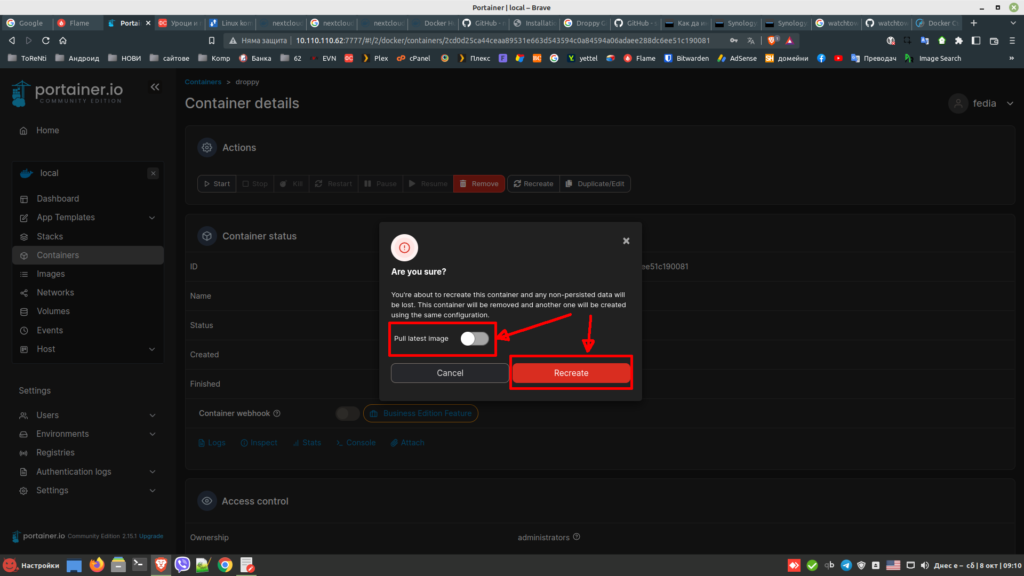The width and height of the screenshot is (1024, 576).
Task: Open Google Chrome from the taskbar
Action: [x=225, y=565]
